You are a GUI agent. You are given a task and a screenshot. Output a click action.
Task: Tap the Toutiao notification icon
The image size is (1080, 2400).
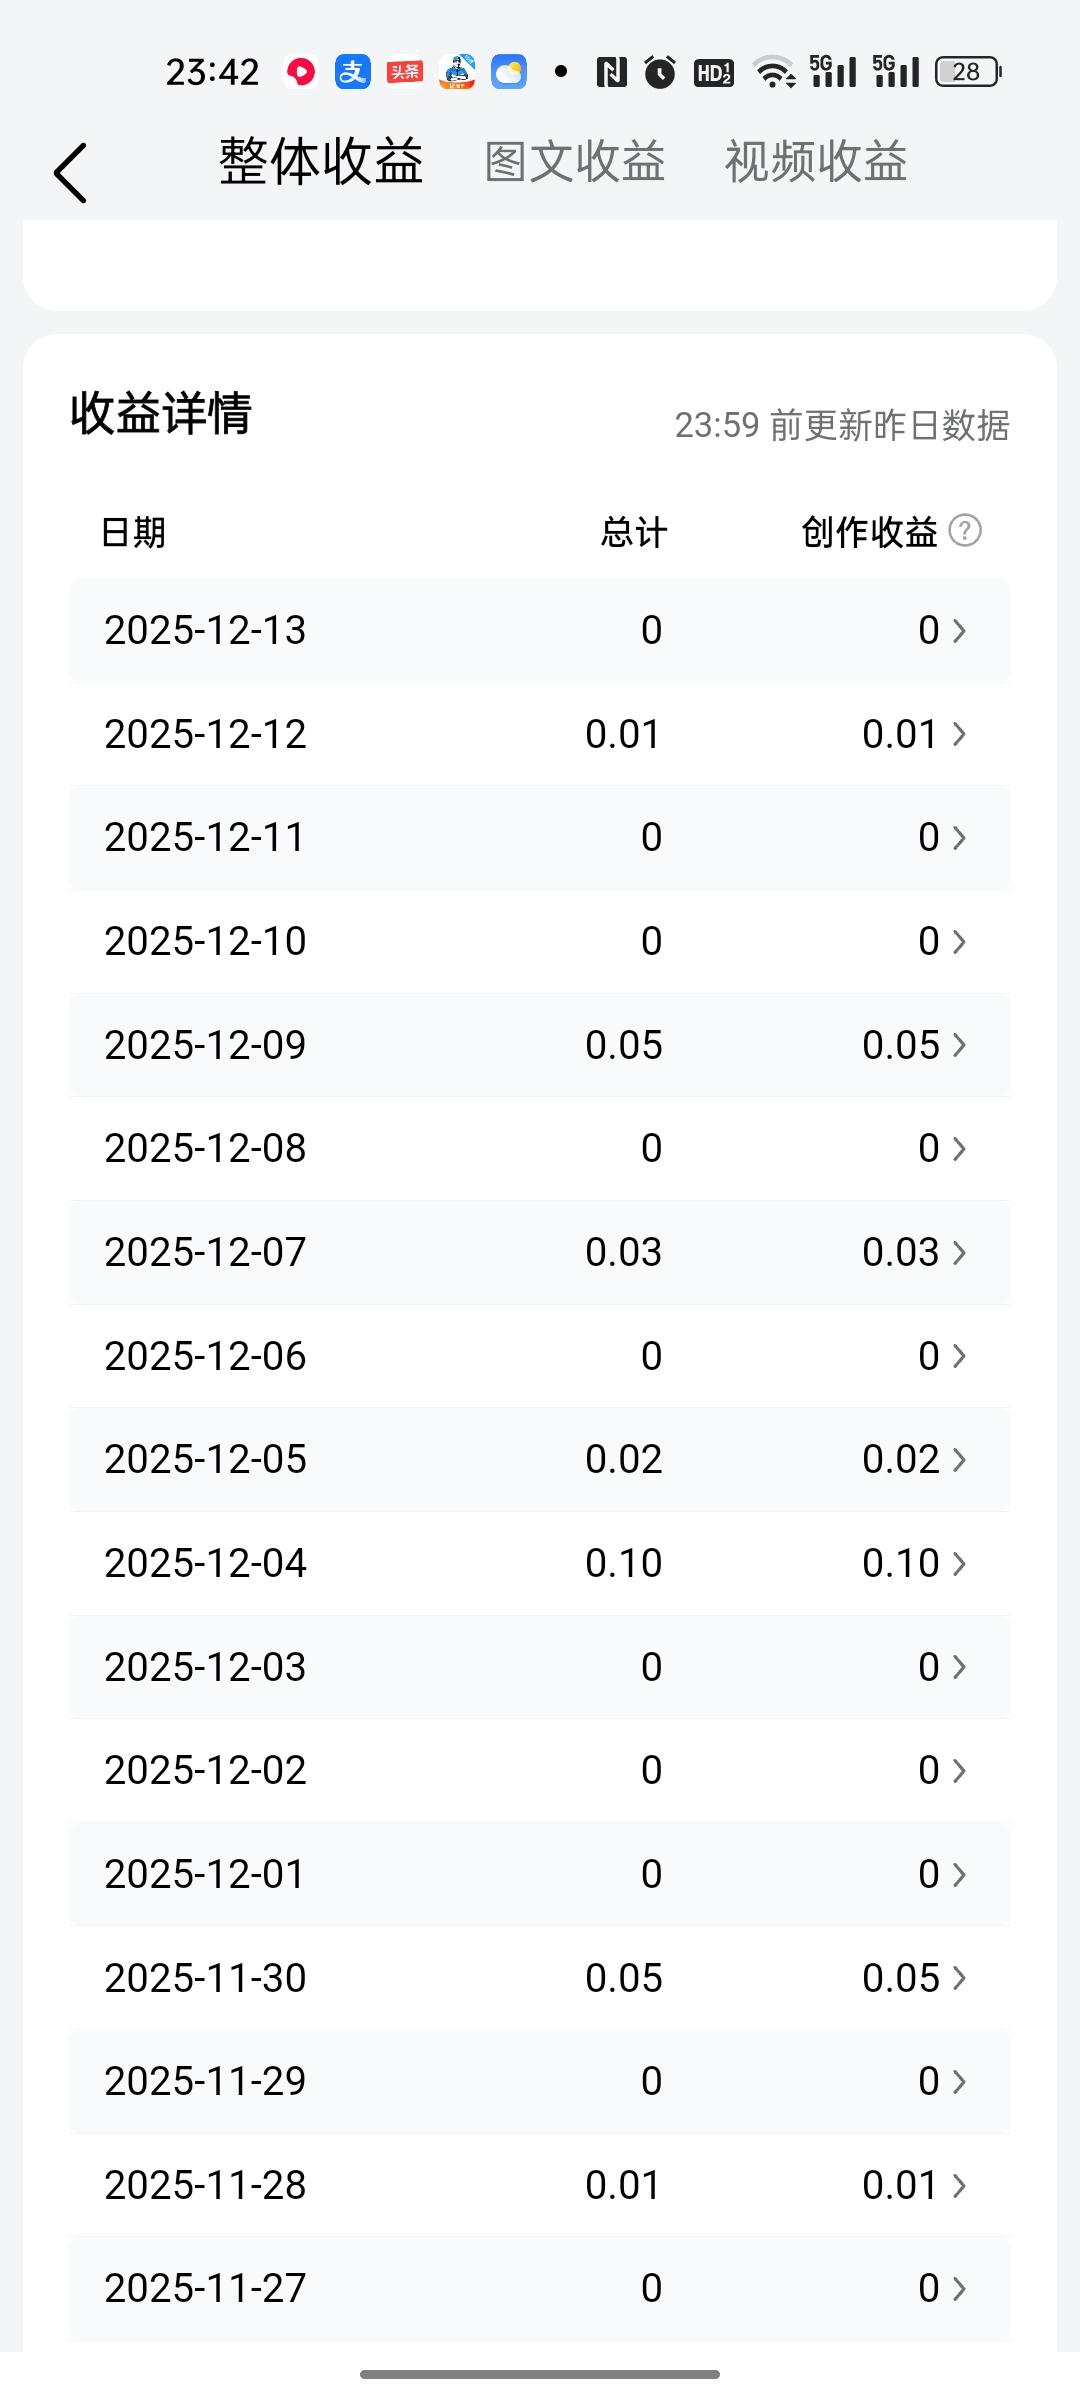[405, 72]
